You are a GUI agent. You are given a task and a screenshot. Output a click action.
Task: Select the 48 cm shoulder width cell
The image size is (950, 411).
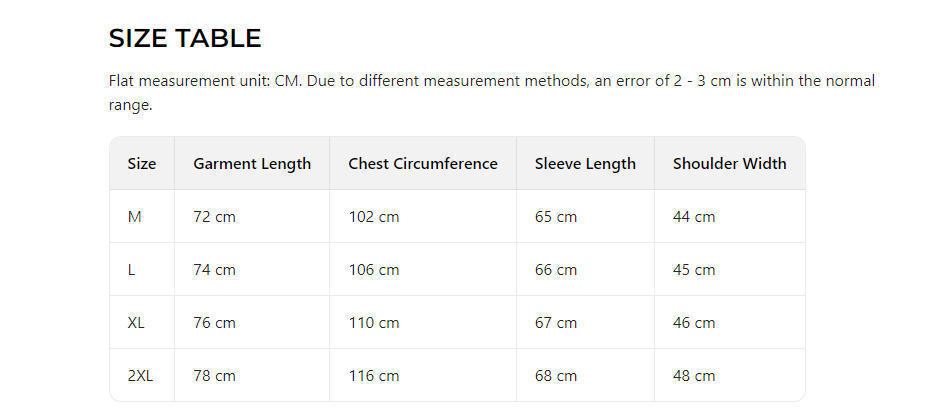[694, 376]
